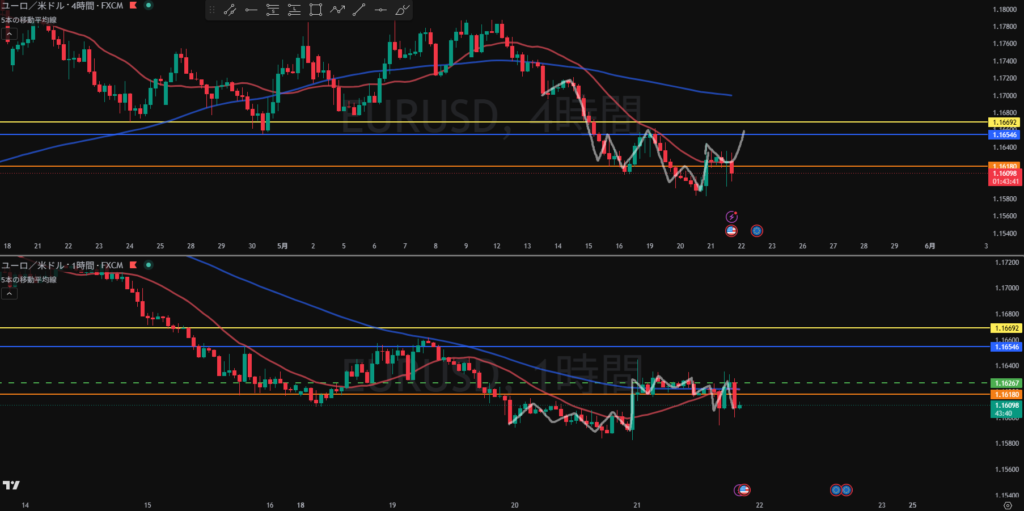The height and width of the screenshot is (511, 1024).
Task: Grab the drawing toolbar drag handle
Action: pyautogui.click(x=212, y=10)
